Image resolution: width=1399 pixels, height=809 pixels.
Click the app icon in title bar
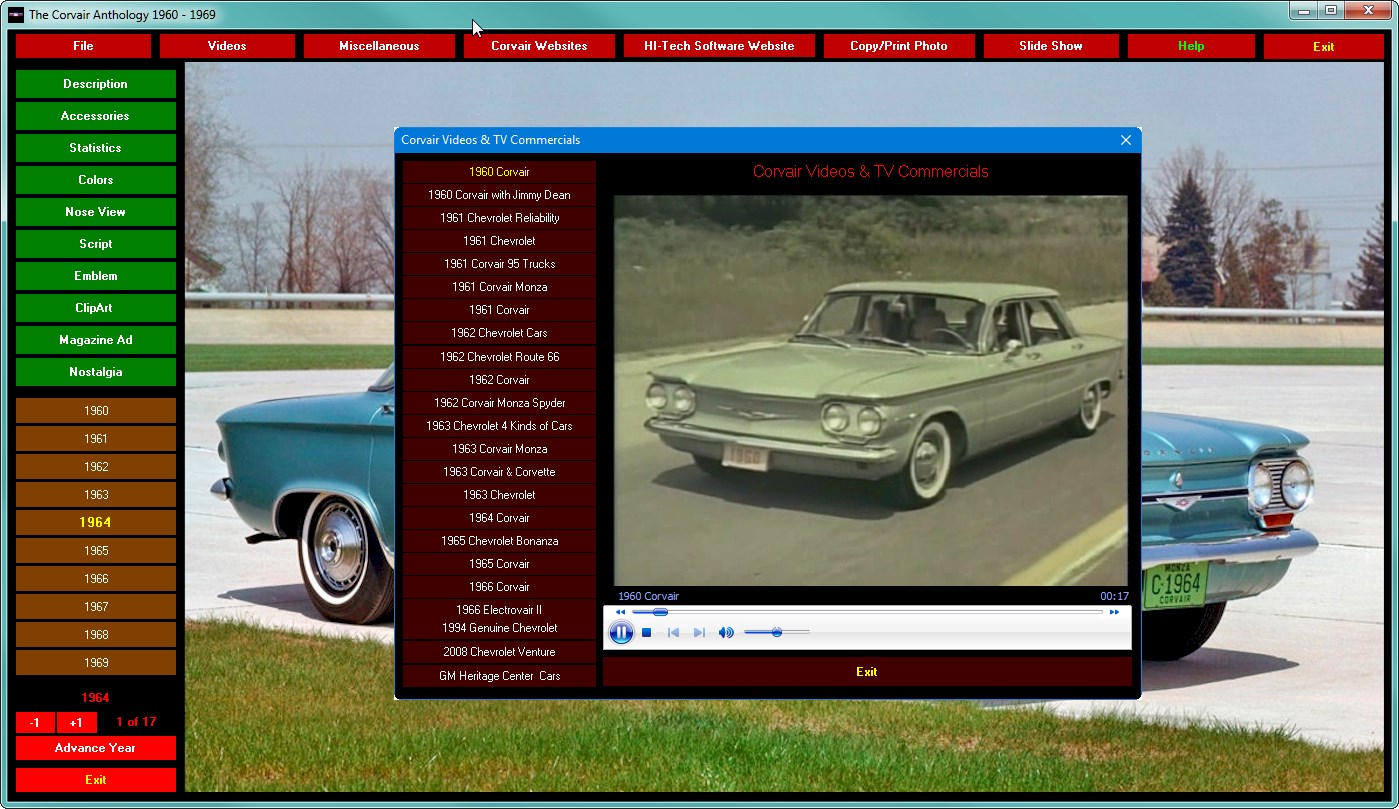tap(16, 15)
